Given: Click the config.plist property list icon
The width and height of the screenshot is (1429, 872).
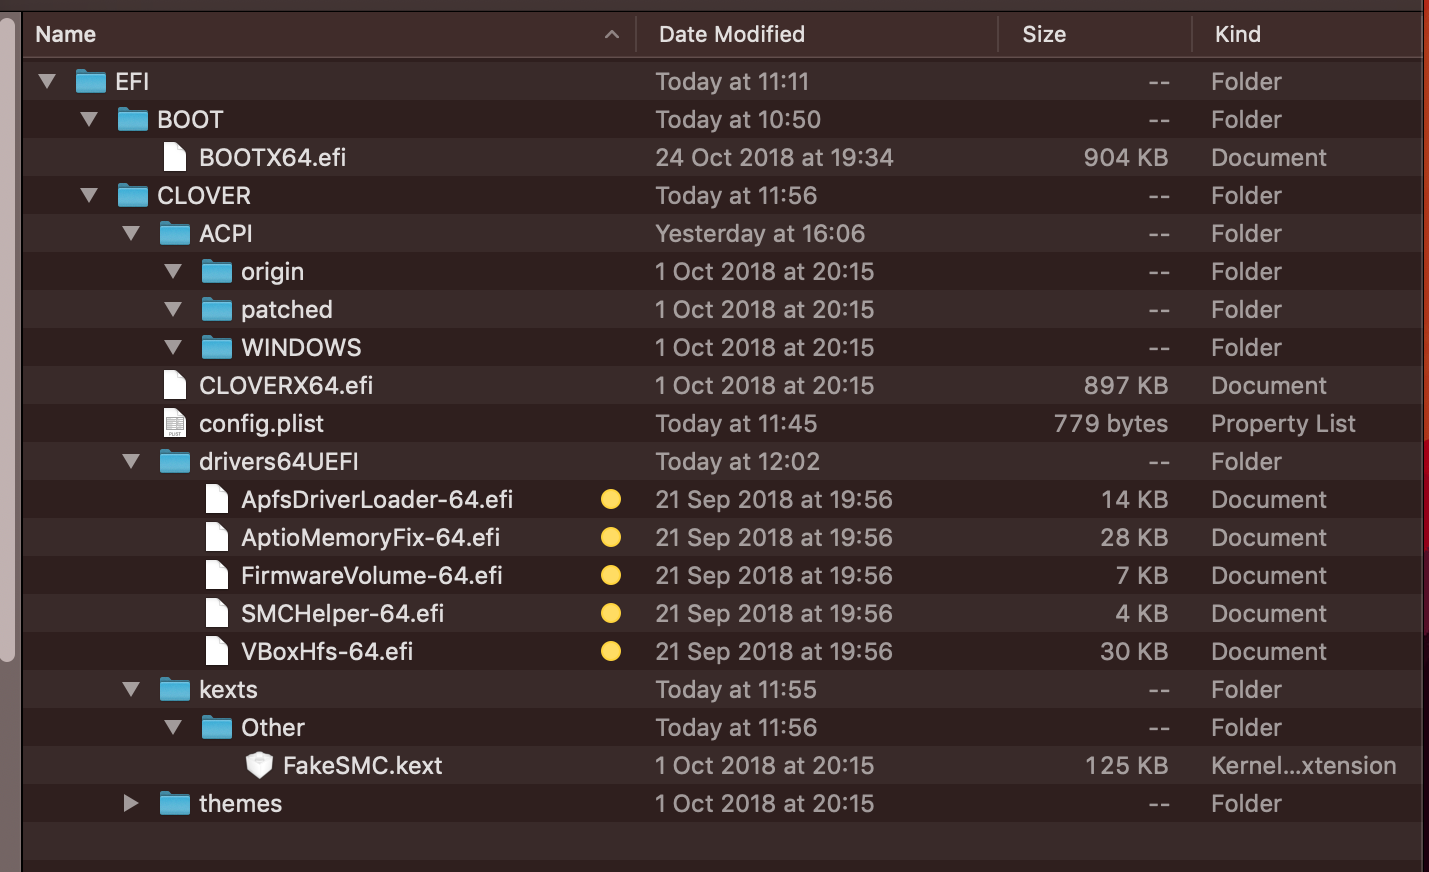Looking at the screenshot, I should tap(175, 423).
